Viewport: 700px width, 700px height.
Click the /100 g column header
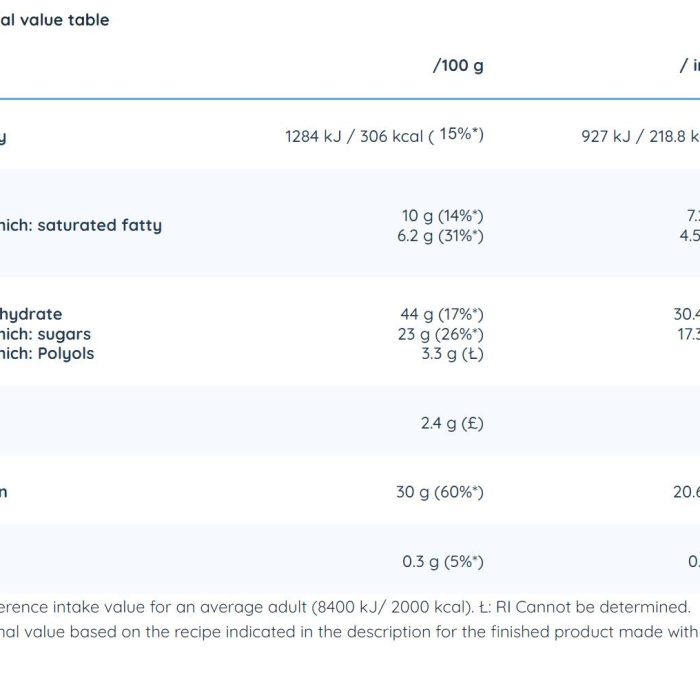pos(458,66)
